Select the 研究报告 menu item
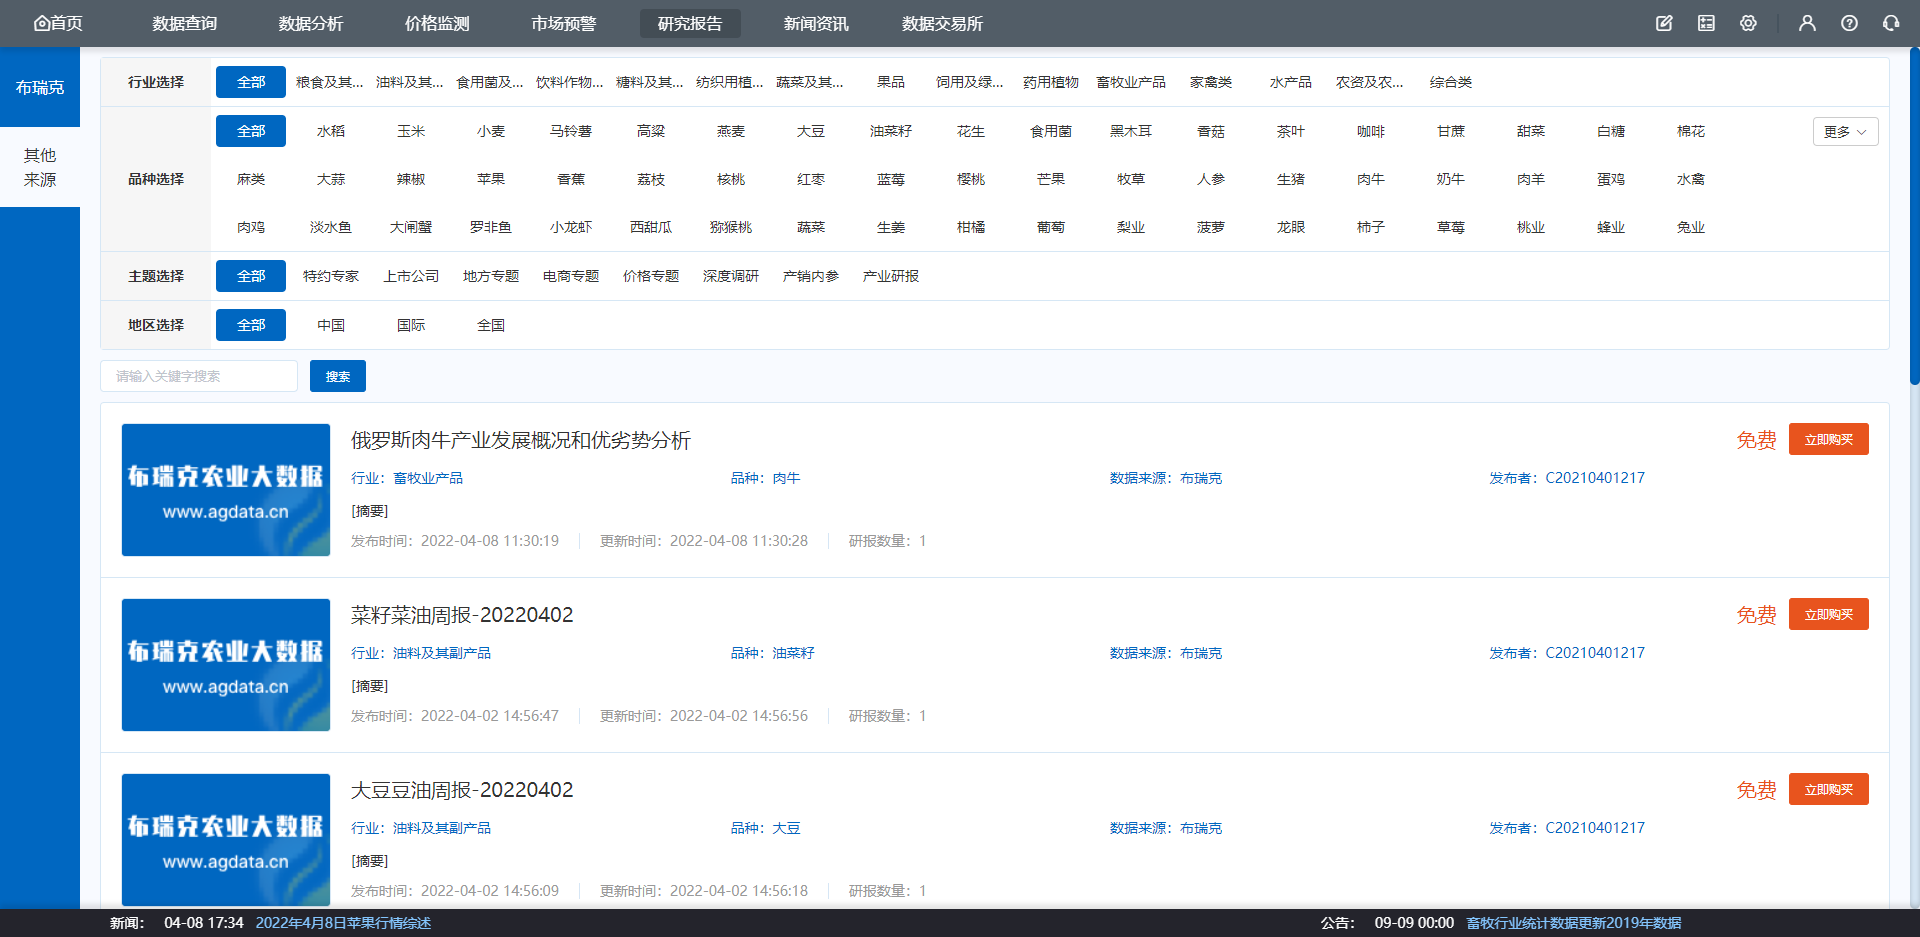Screen dimensions: 1920x937 click(x=690, y=23)
